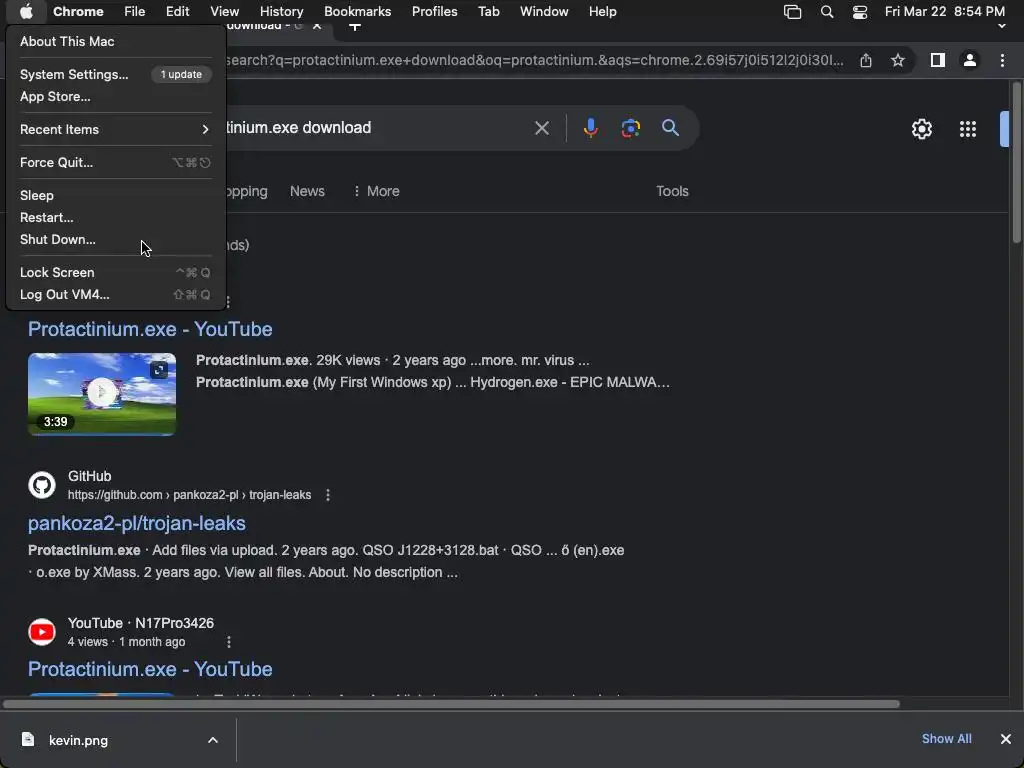Click kevin.png file icon in downloads bar
The width and height of the screenshot is (1024, 768).
(28, 739)
